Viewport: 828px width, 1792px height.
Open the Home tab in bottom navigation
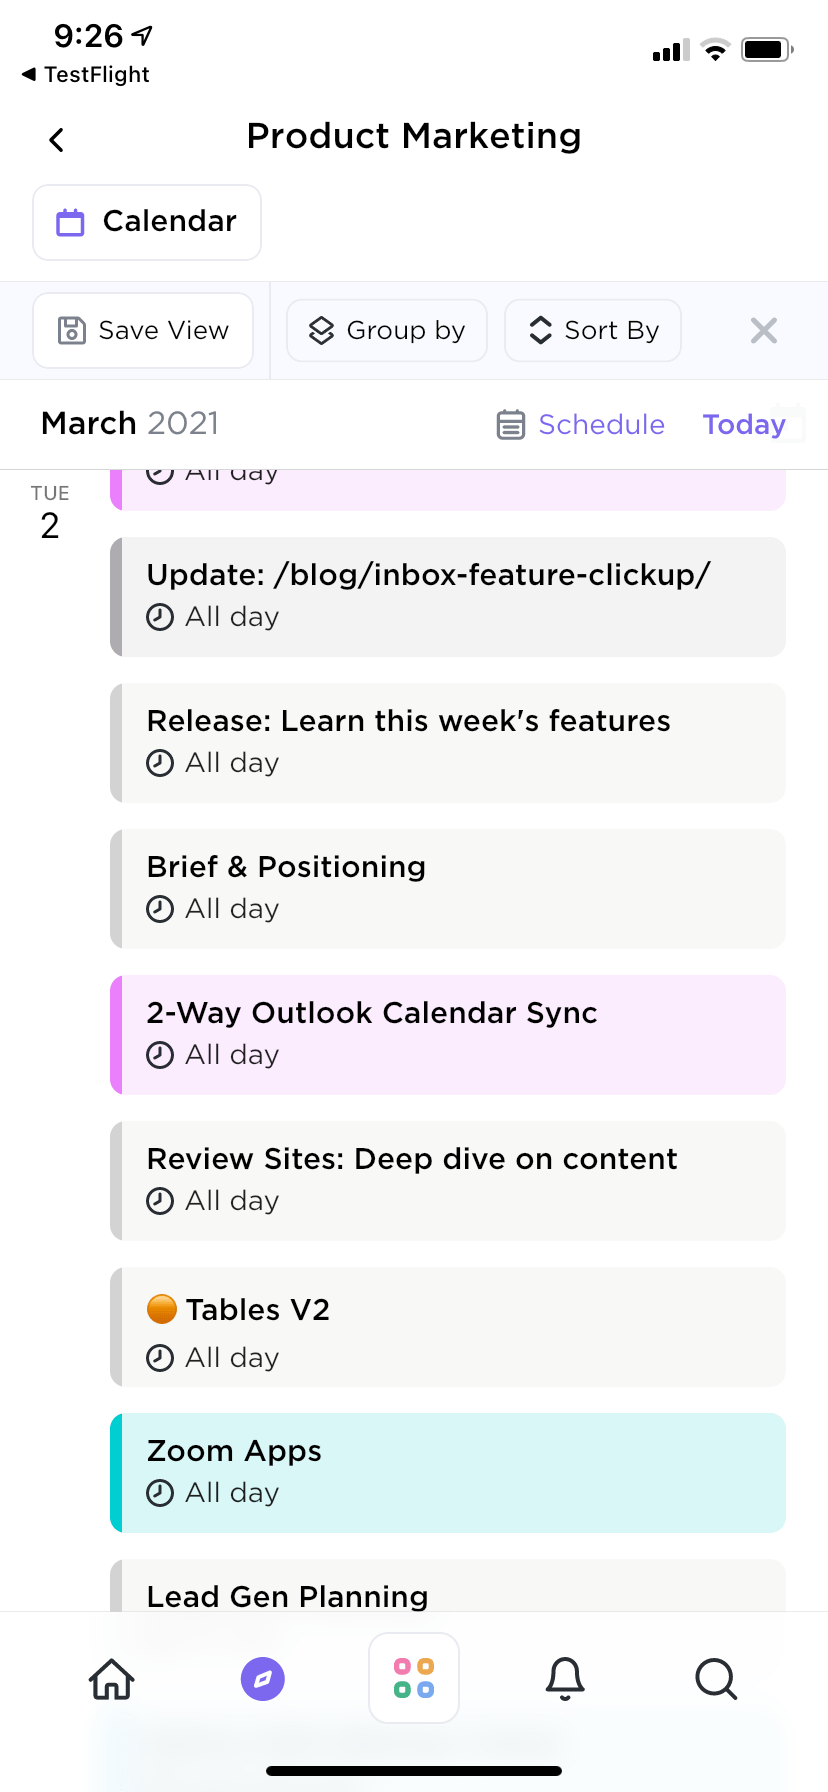pyautogui.click(x=110, y=1679)
